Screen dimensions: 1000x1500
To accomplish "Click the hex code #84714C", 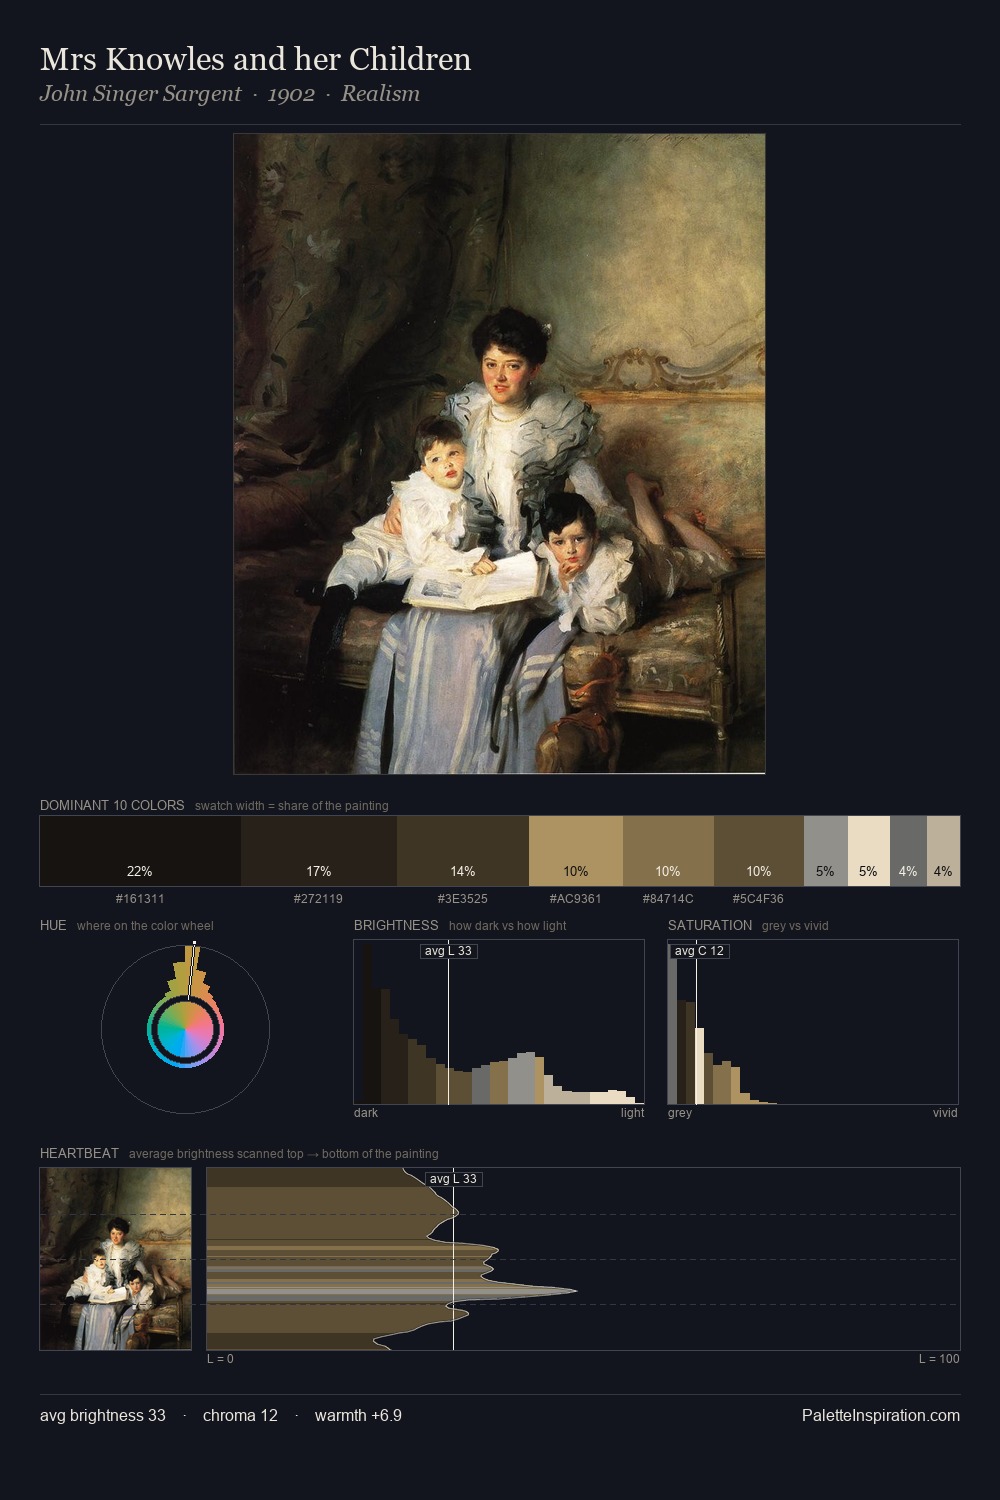I will 668,899.
